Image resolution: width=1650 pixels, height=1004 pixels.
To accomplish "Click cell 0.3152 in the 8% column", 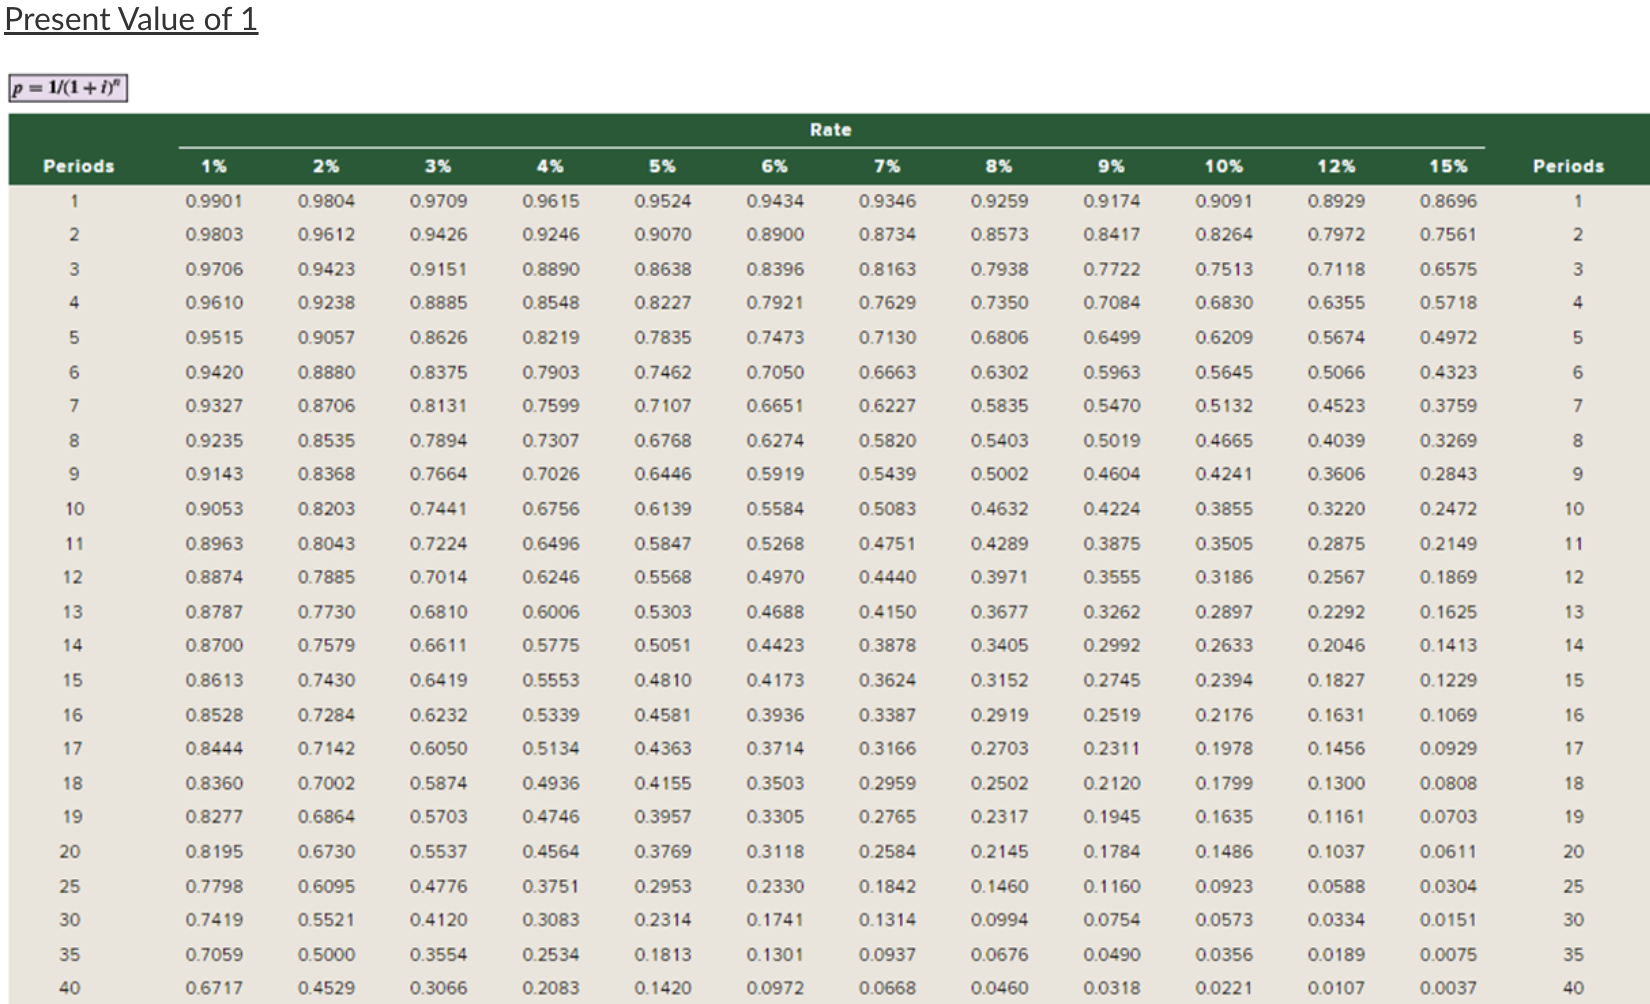I will 999,680.
